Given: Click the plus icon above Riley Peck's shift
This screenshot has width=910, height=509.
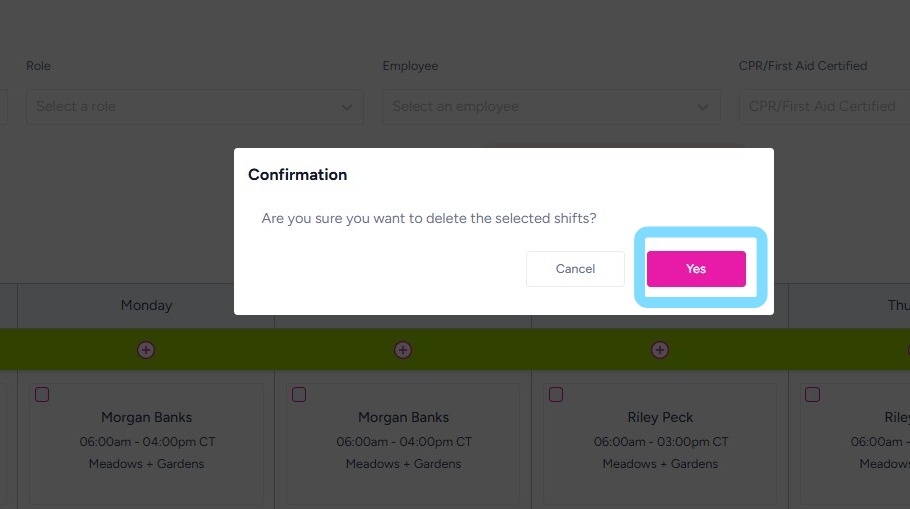Looking at the screenshot, I should [660, 350].
